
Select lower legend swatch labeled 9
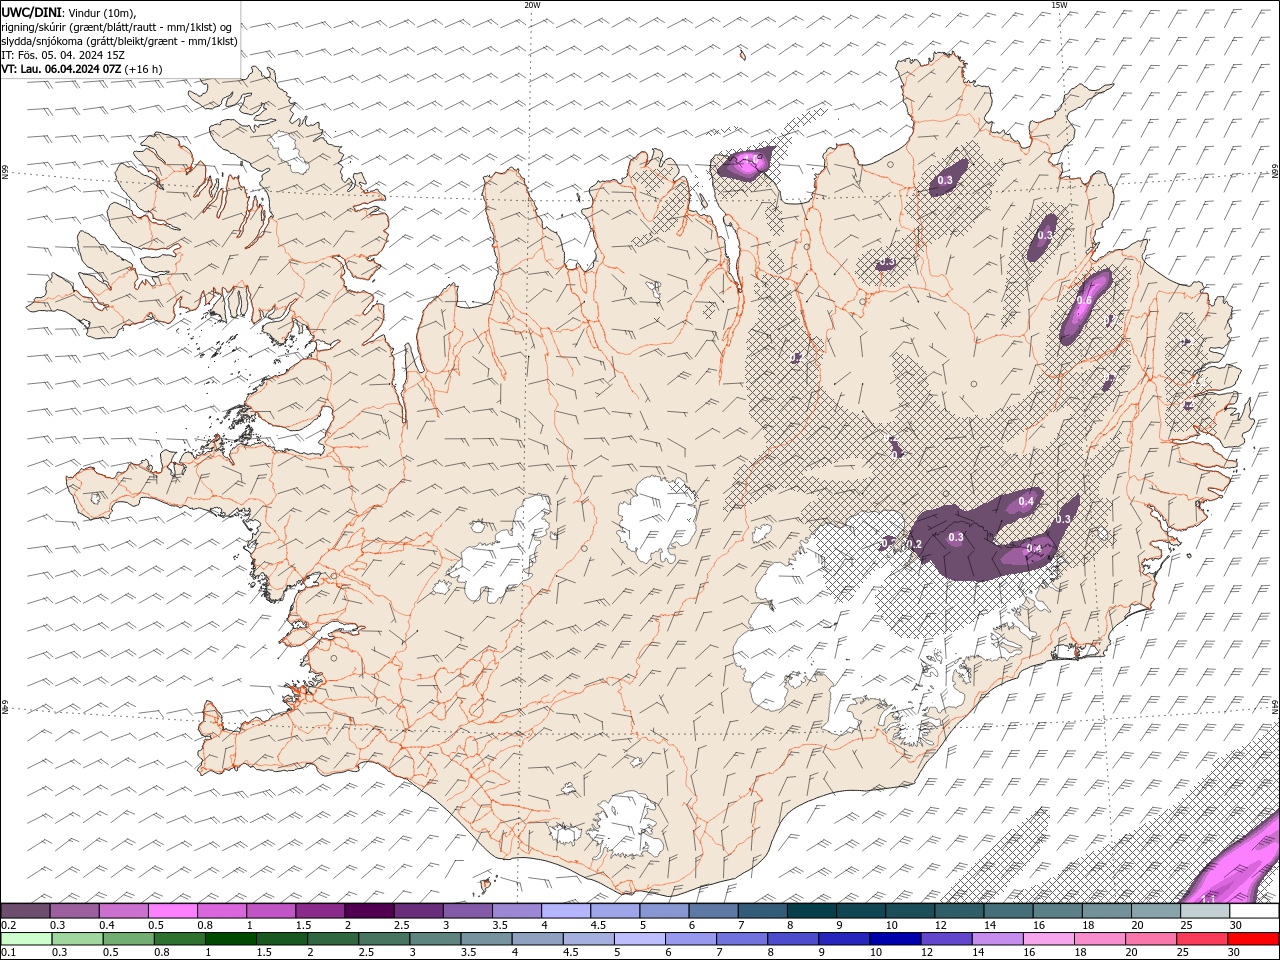coord(844,939)
